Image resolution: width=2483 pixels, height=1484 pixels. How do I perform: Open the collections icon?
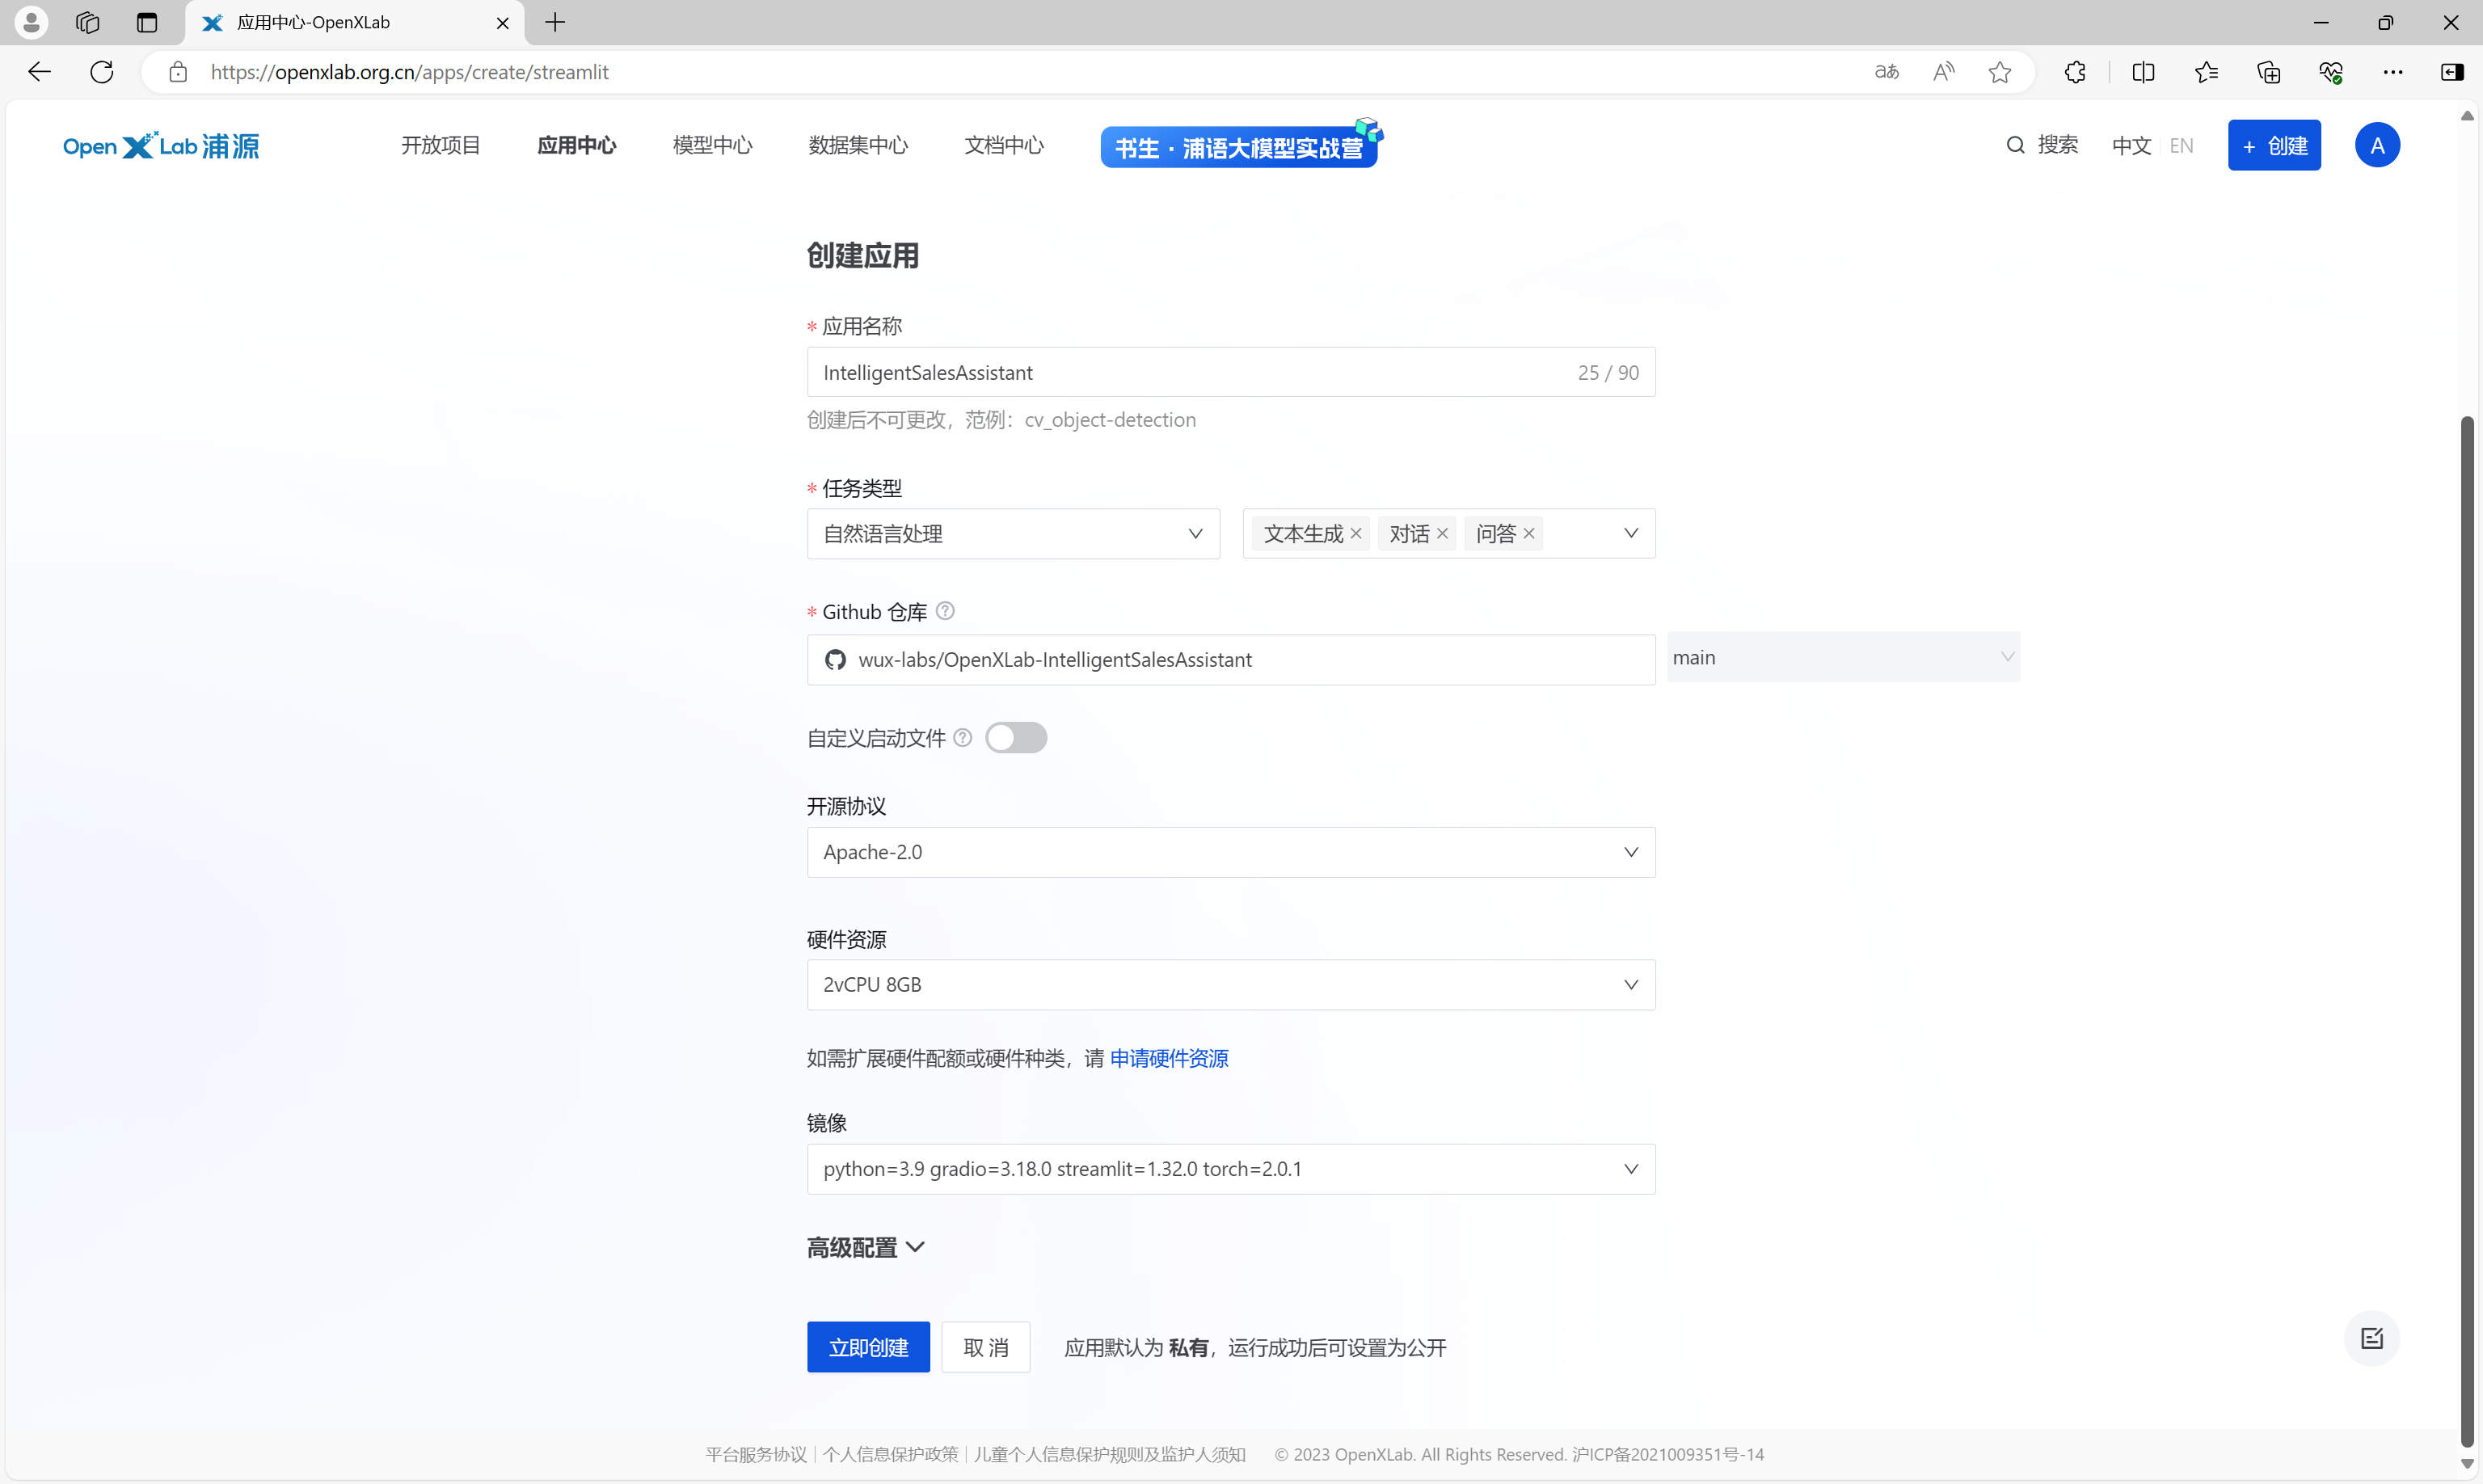(x=2268, y=72)
